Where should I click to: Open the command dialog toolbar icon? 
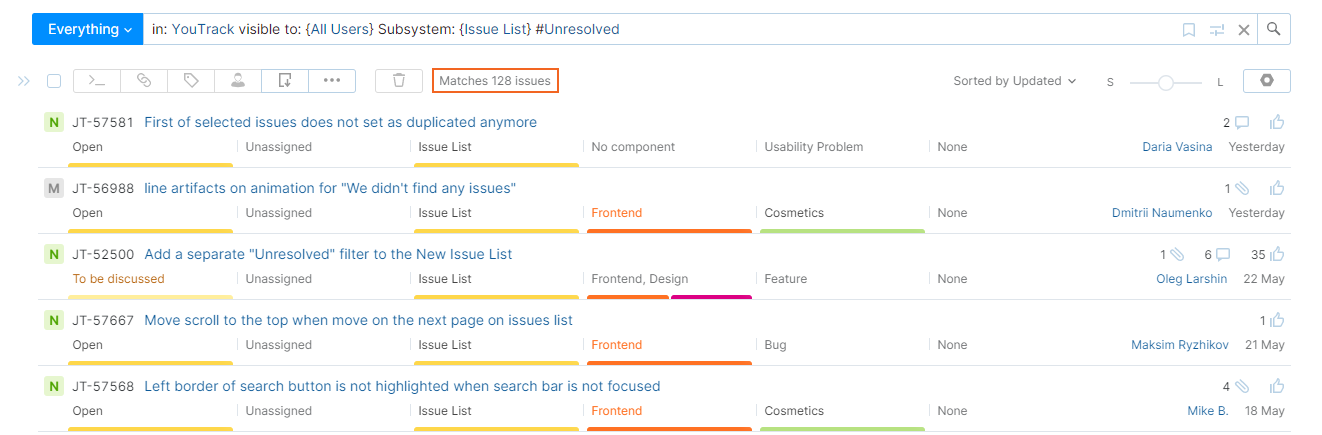97,81
